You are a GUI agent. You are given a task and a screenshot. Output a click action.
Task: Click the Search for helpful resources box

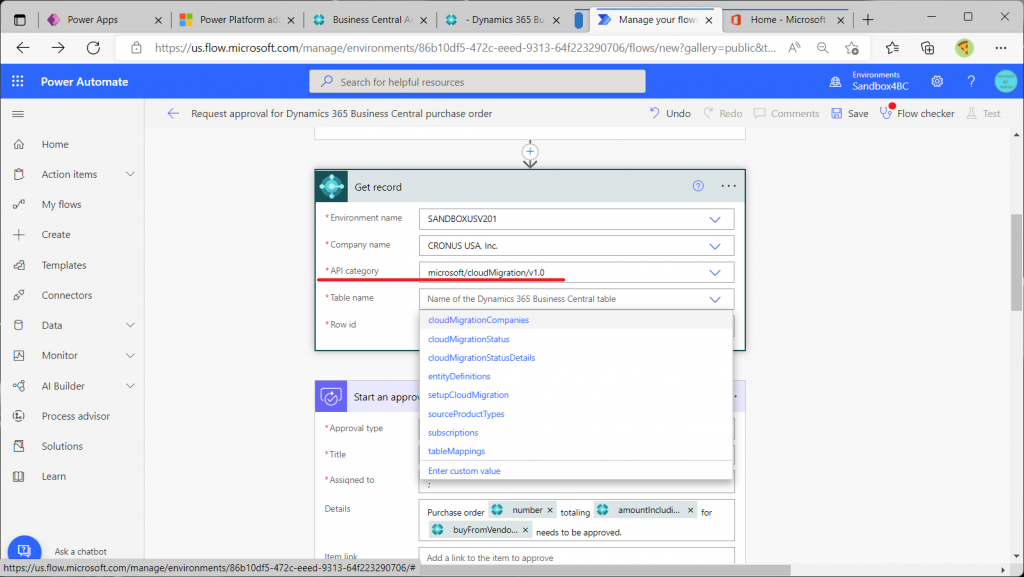click(x=477, y=82)
